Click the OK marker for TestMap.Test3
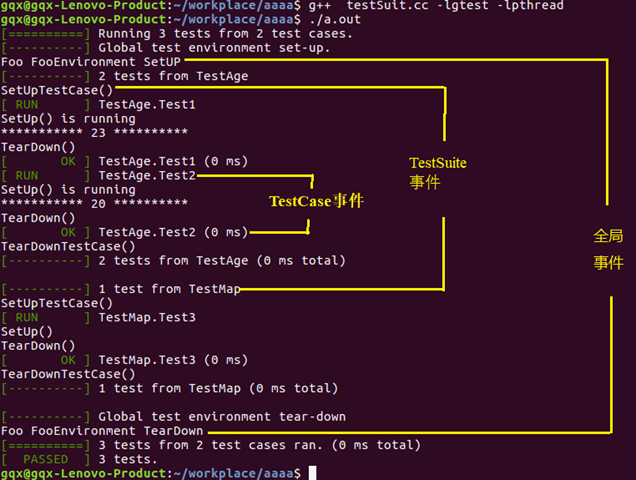The height and width of the screenshot is (480, 636). (x=68, y=360)
